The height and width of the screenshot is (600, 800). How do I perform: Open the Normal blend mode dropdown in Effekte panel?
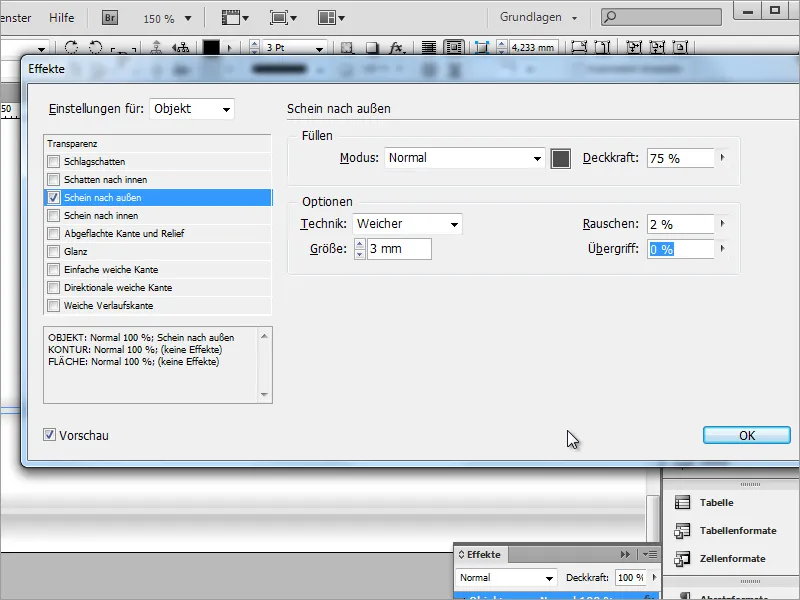pyautogui.click(x=505, y=578)
